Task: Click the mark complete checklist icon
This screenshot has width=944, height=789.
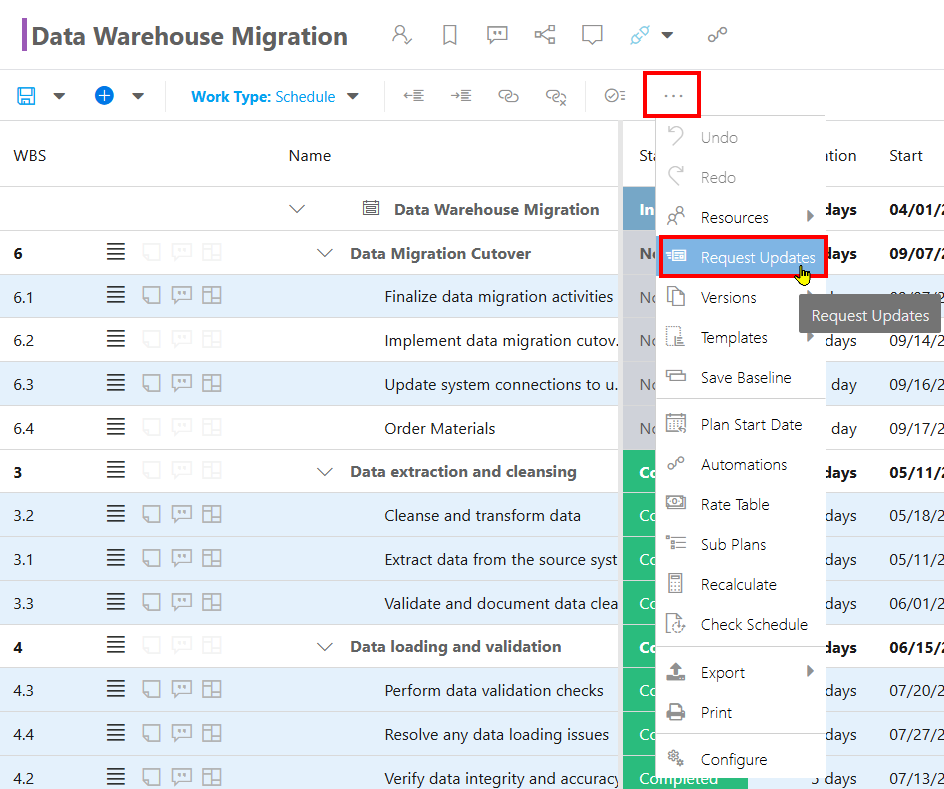Action: click(x=615, y=96)
